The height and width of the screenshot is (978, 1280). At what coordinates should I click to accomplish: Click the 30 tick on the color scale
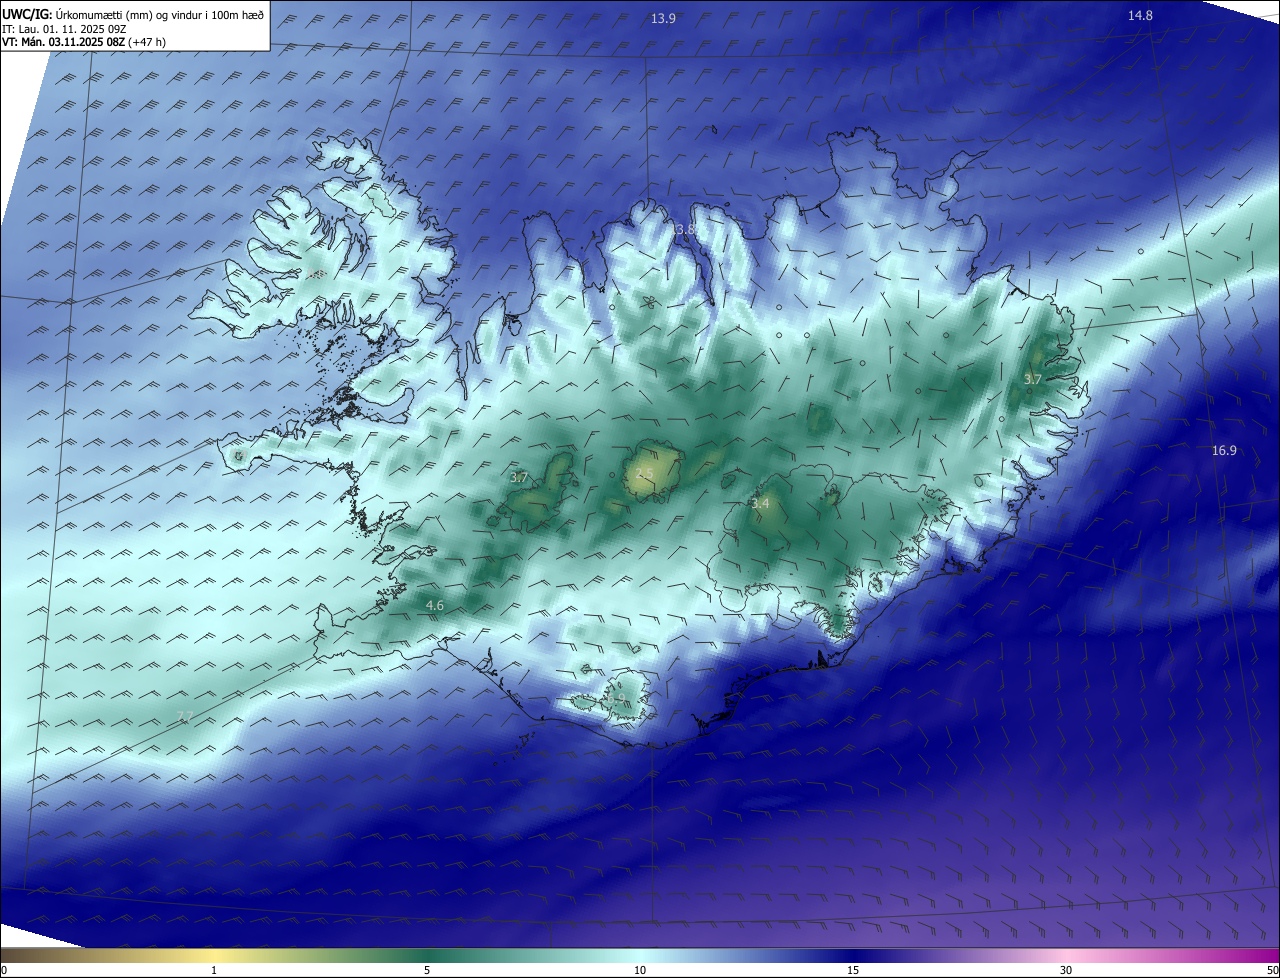click(1066, 971)
